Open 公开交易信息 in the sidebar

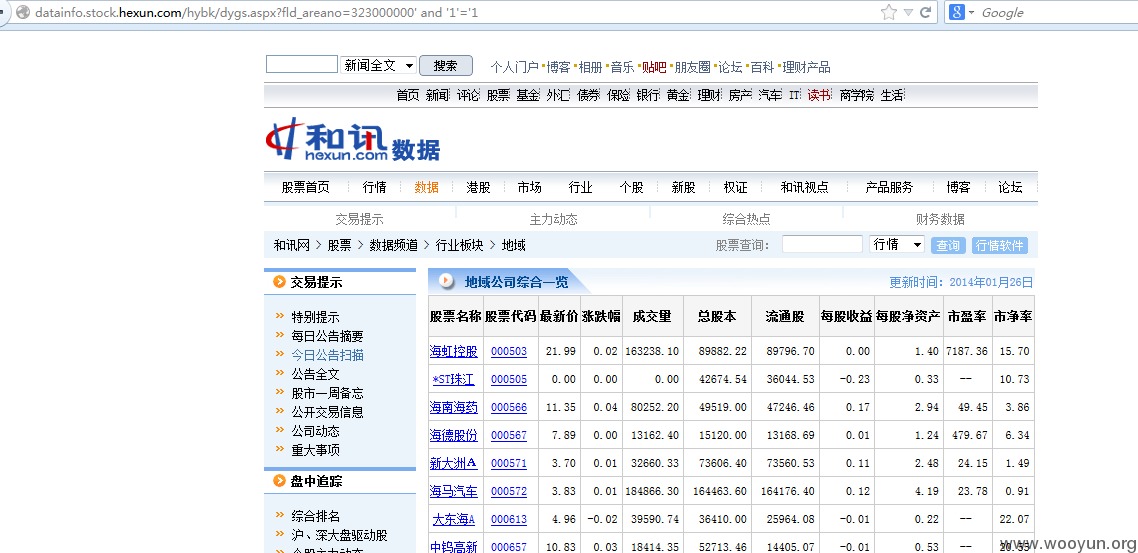pyautogui.click(x=327, y=411)
